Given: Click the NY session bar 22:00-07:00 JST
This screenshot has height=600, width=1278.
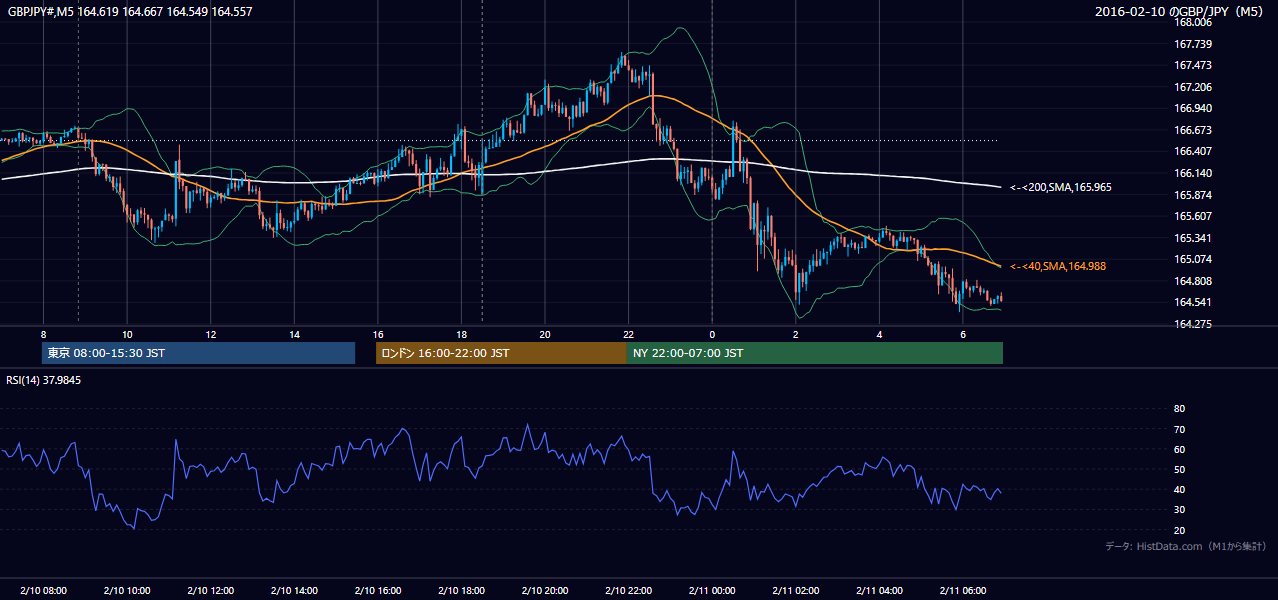Looking at the screenshot, I should 815,353.
